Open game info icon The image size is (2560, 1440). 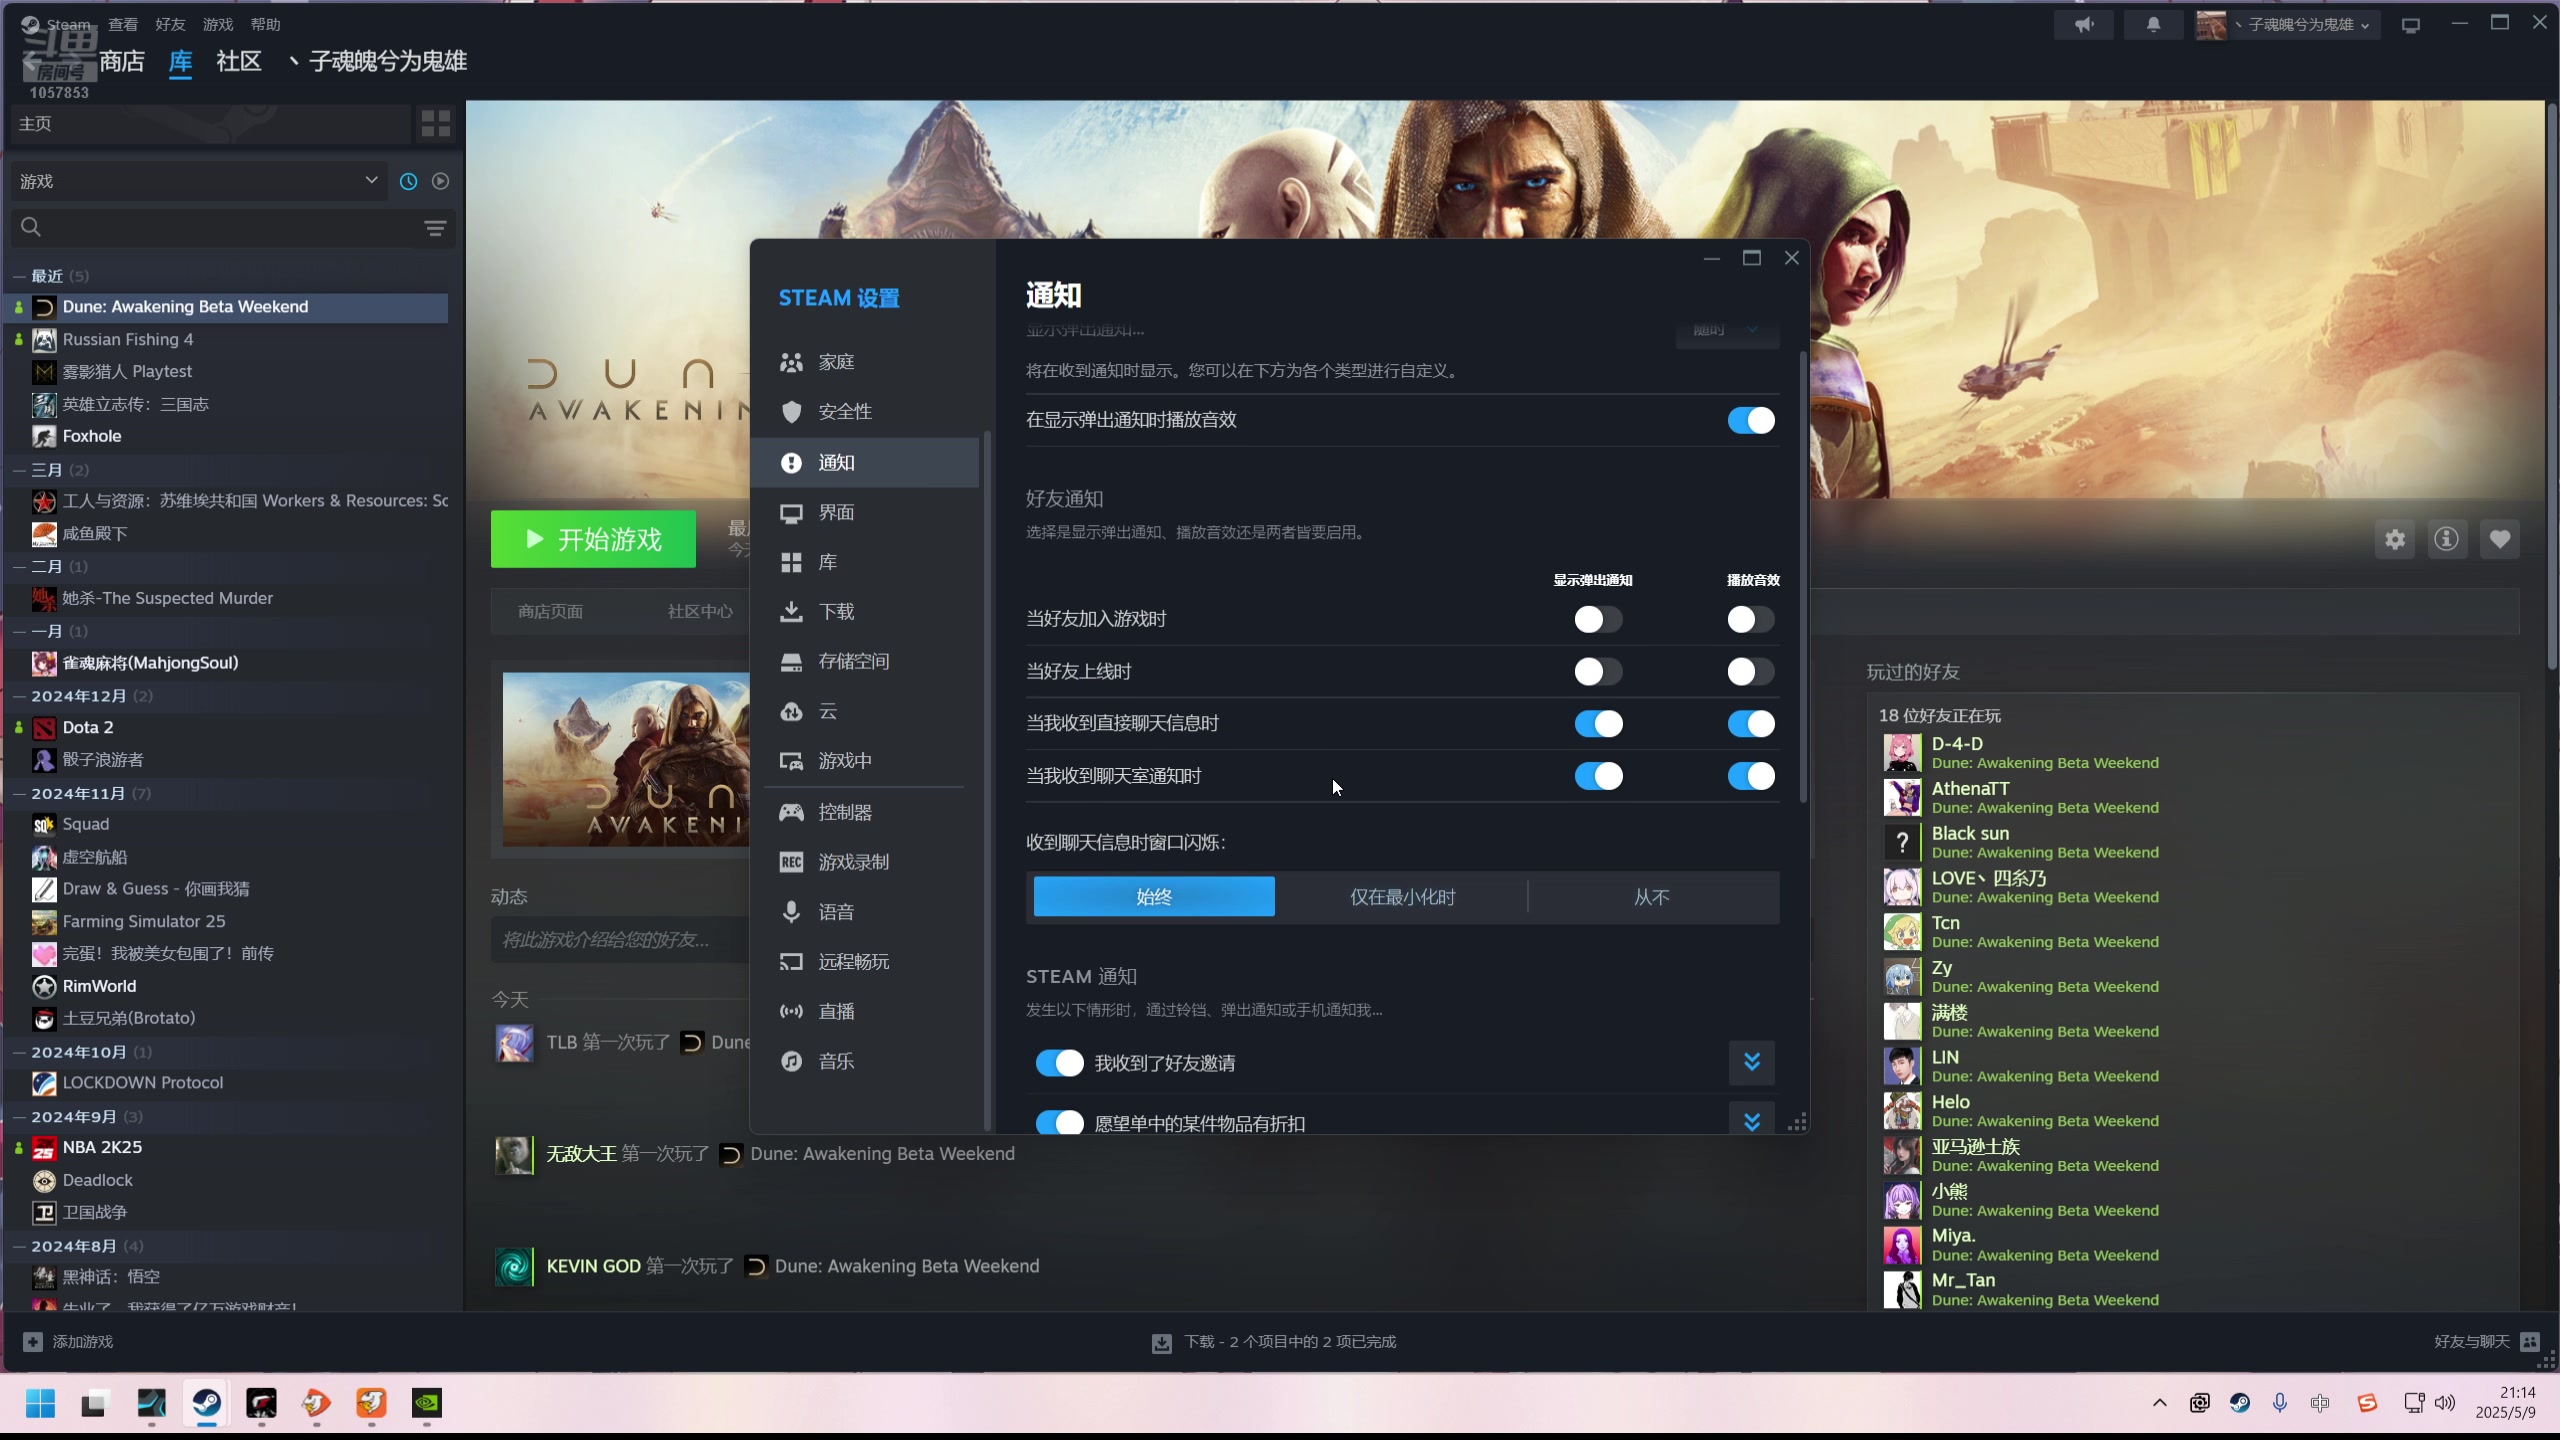[2447, 540]
